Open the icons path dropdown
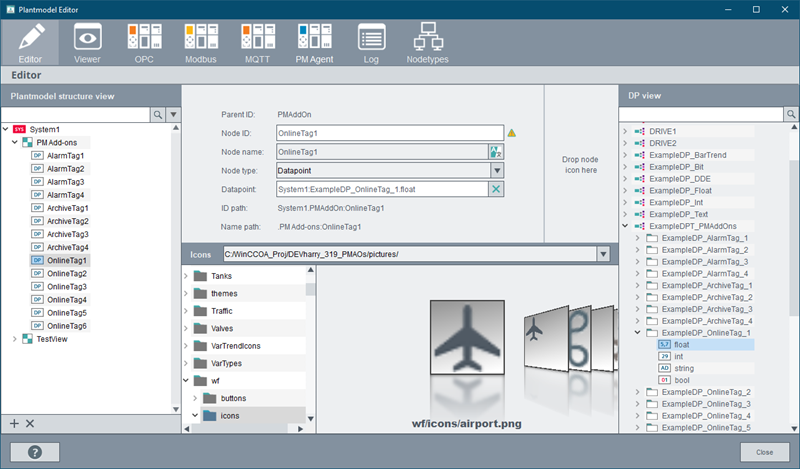 601,255
